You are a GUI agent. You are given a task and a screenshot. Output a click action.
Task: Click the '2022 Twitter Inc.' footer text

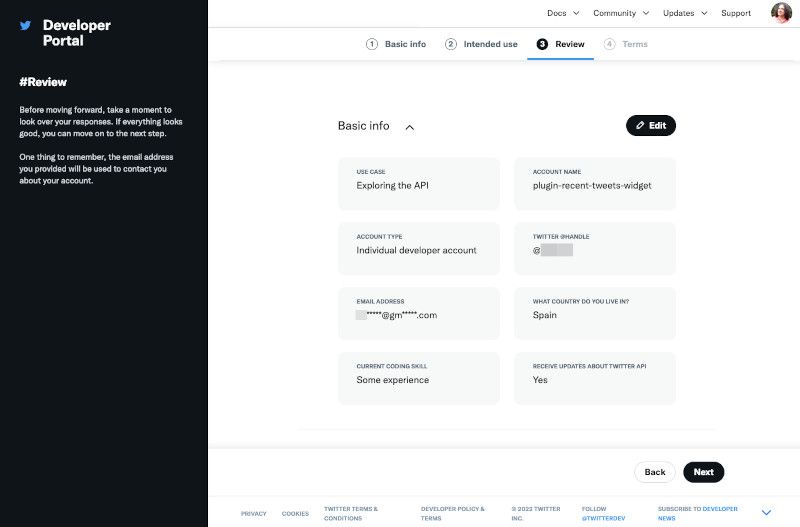(536, 513)
